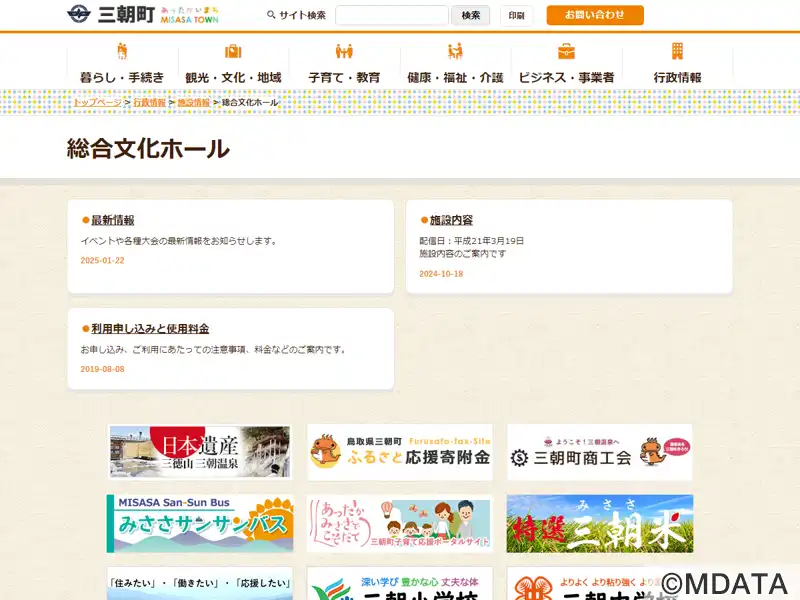800x600 pixels.
Task: Click the 暮らし・手続き people icon
Action: [x=122, y=51]
